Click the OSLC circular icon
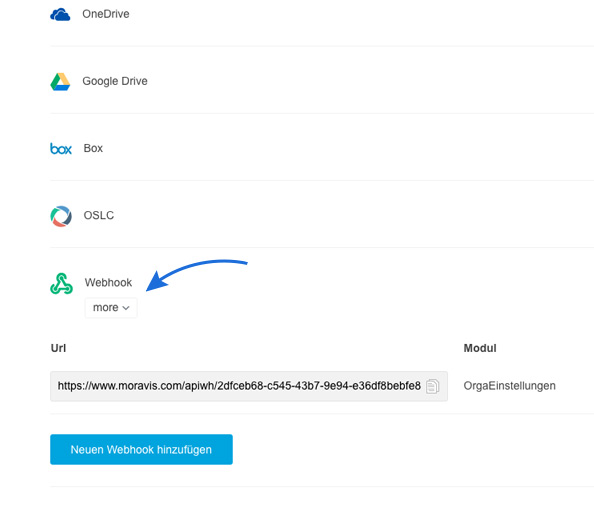This screenshot has height=508, width=594. [61, 216]
